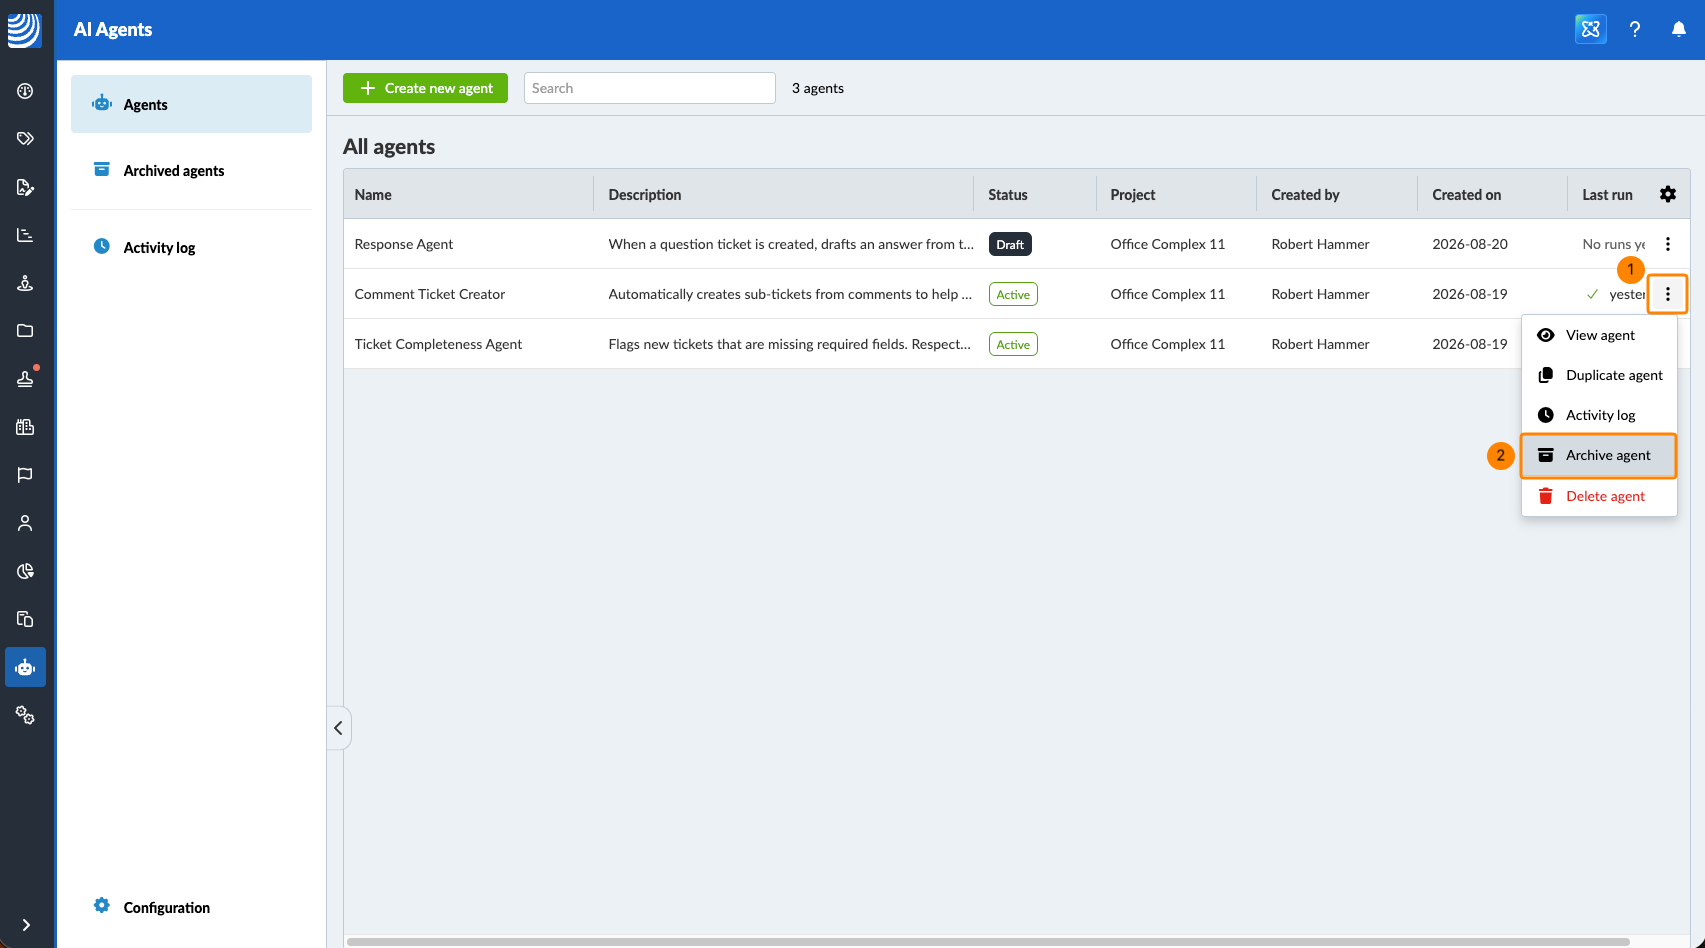The width and height of the screenshot is (1705, 948).
Task: Sort by Status column header
Action: 1008,195
